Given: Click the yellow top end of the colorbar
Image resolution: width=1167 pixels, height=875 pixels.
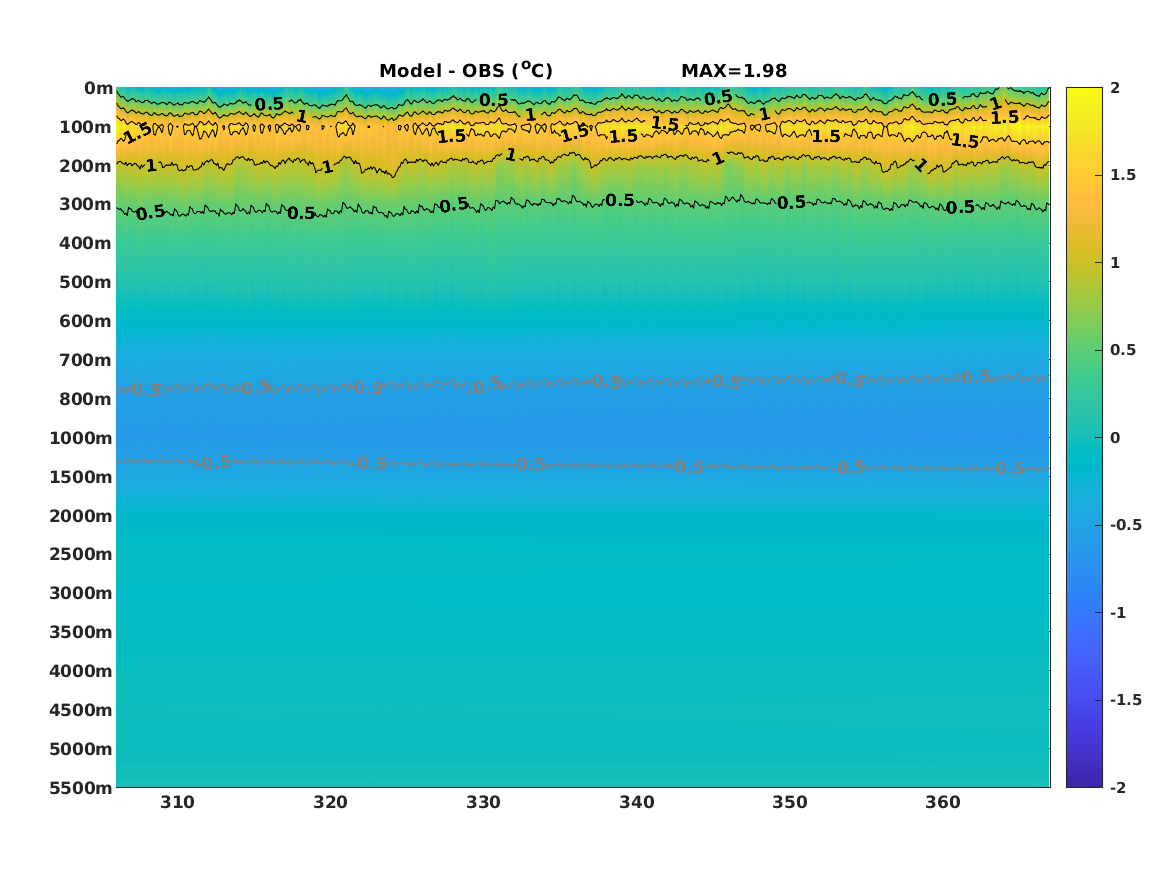Looking at the screenshot, I should click(1084, 93).
